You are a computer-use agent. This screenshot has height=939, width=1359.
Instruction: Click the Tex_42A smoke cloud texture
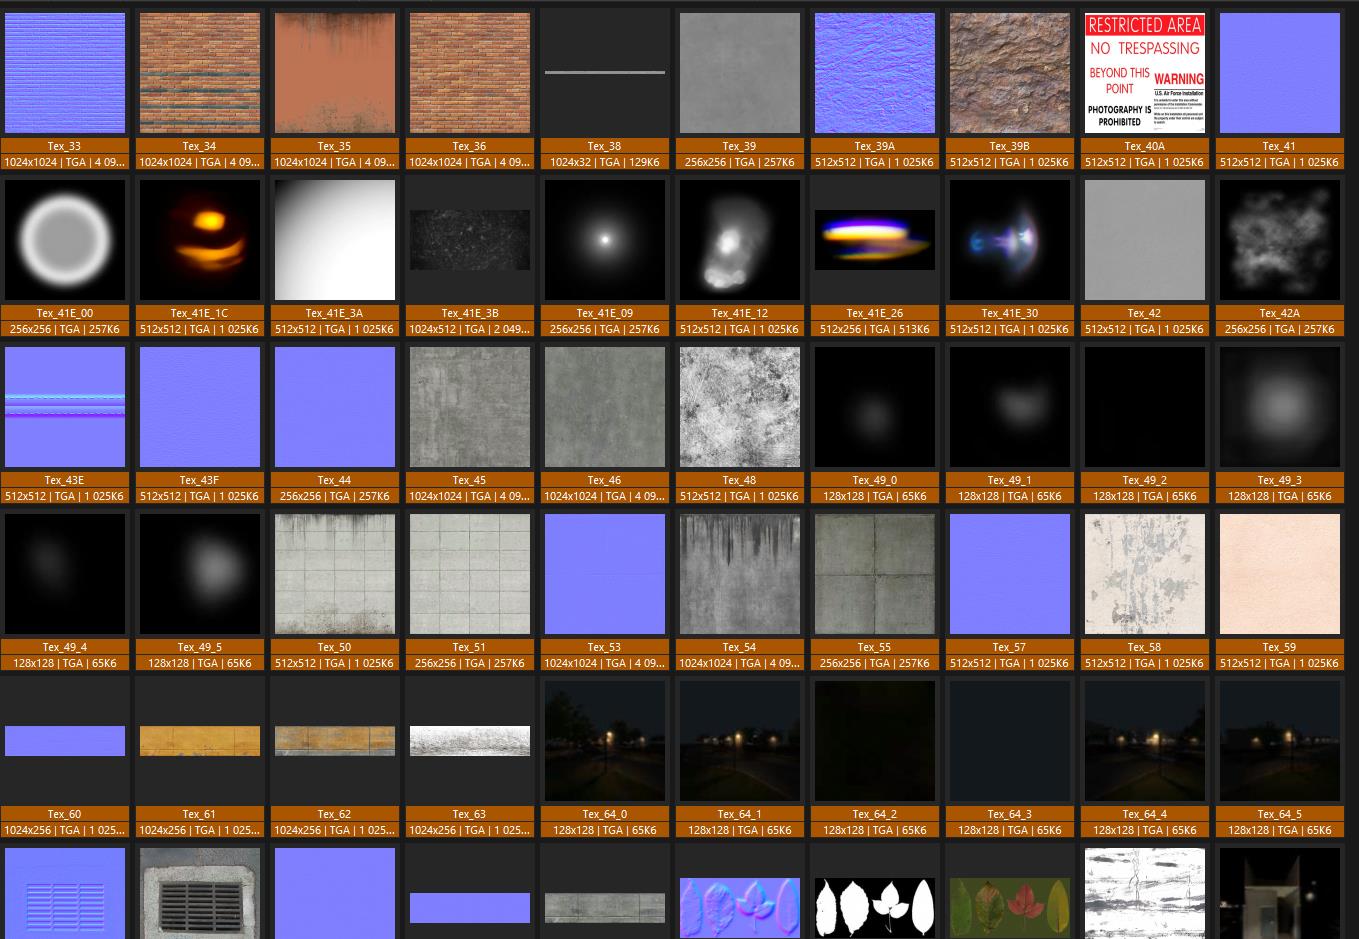(x=1280, y=240)
